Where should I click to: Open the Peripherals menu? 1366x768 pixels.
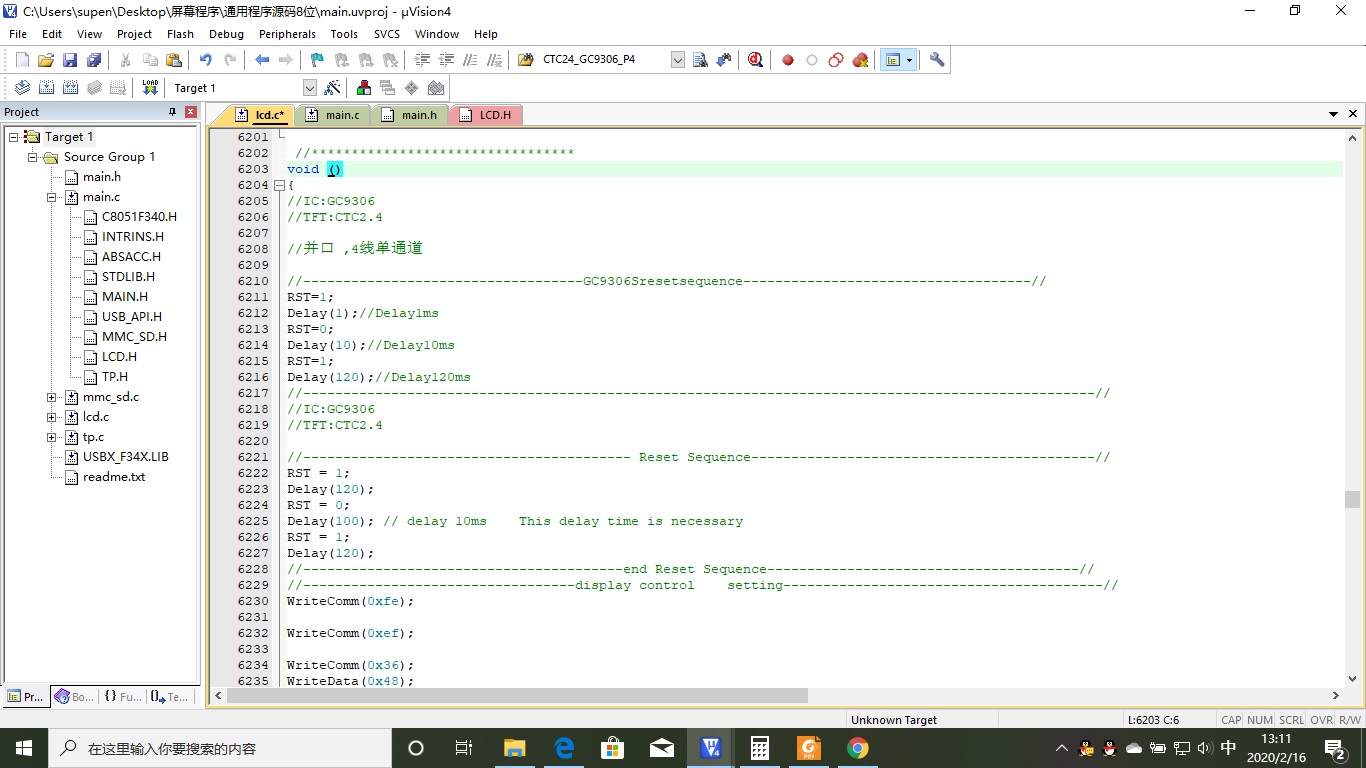pyautogui.click(x=287, y=34)
